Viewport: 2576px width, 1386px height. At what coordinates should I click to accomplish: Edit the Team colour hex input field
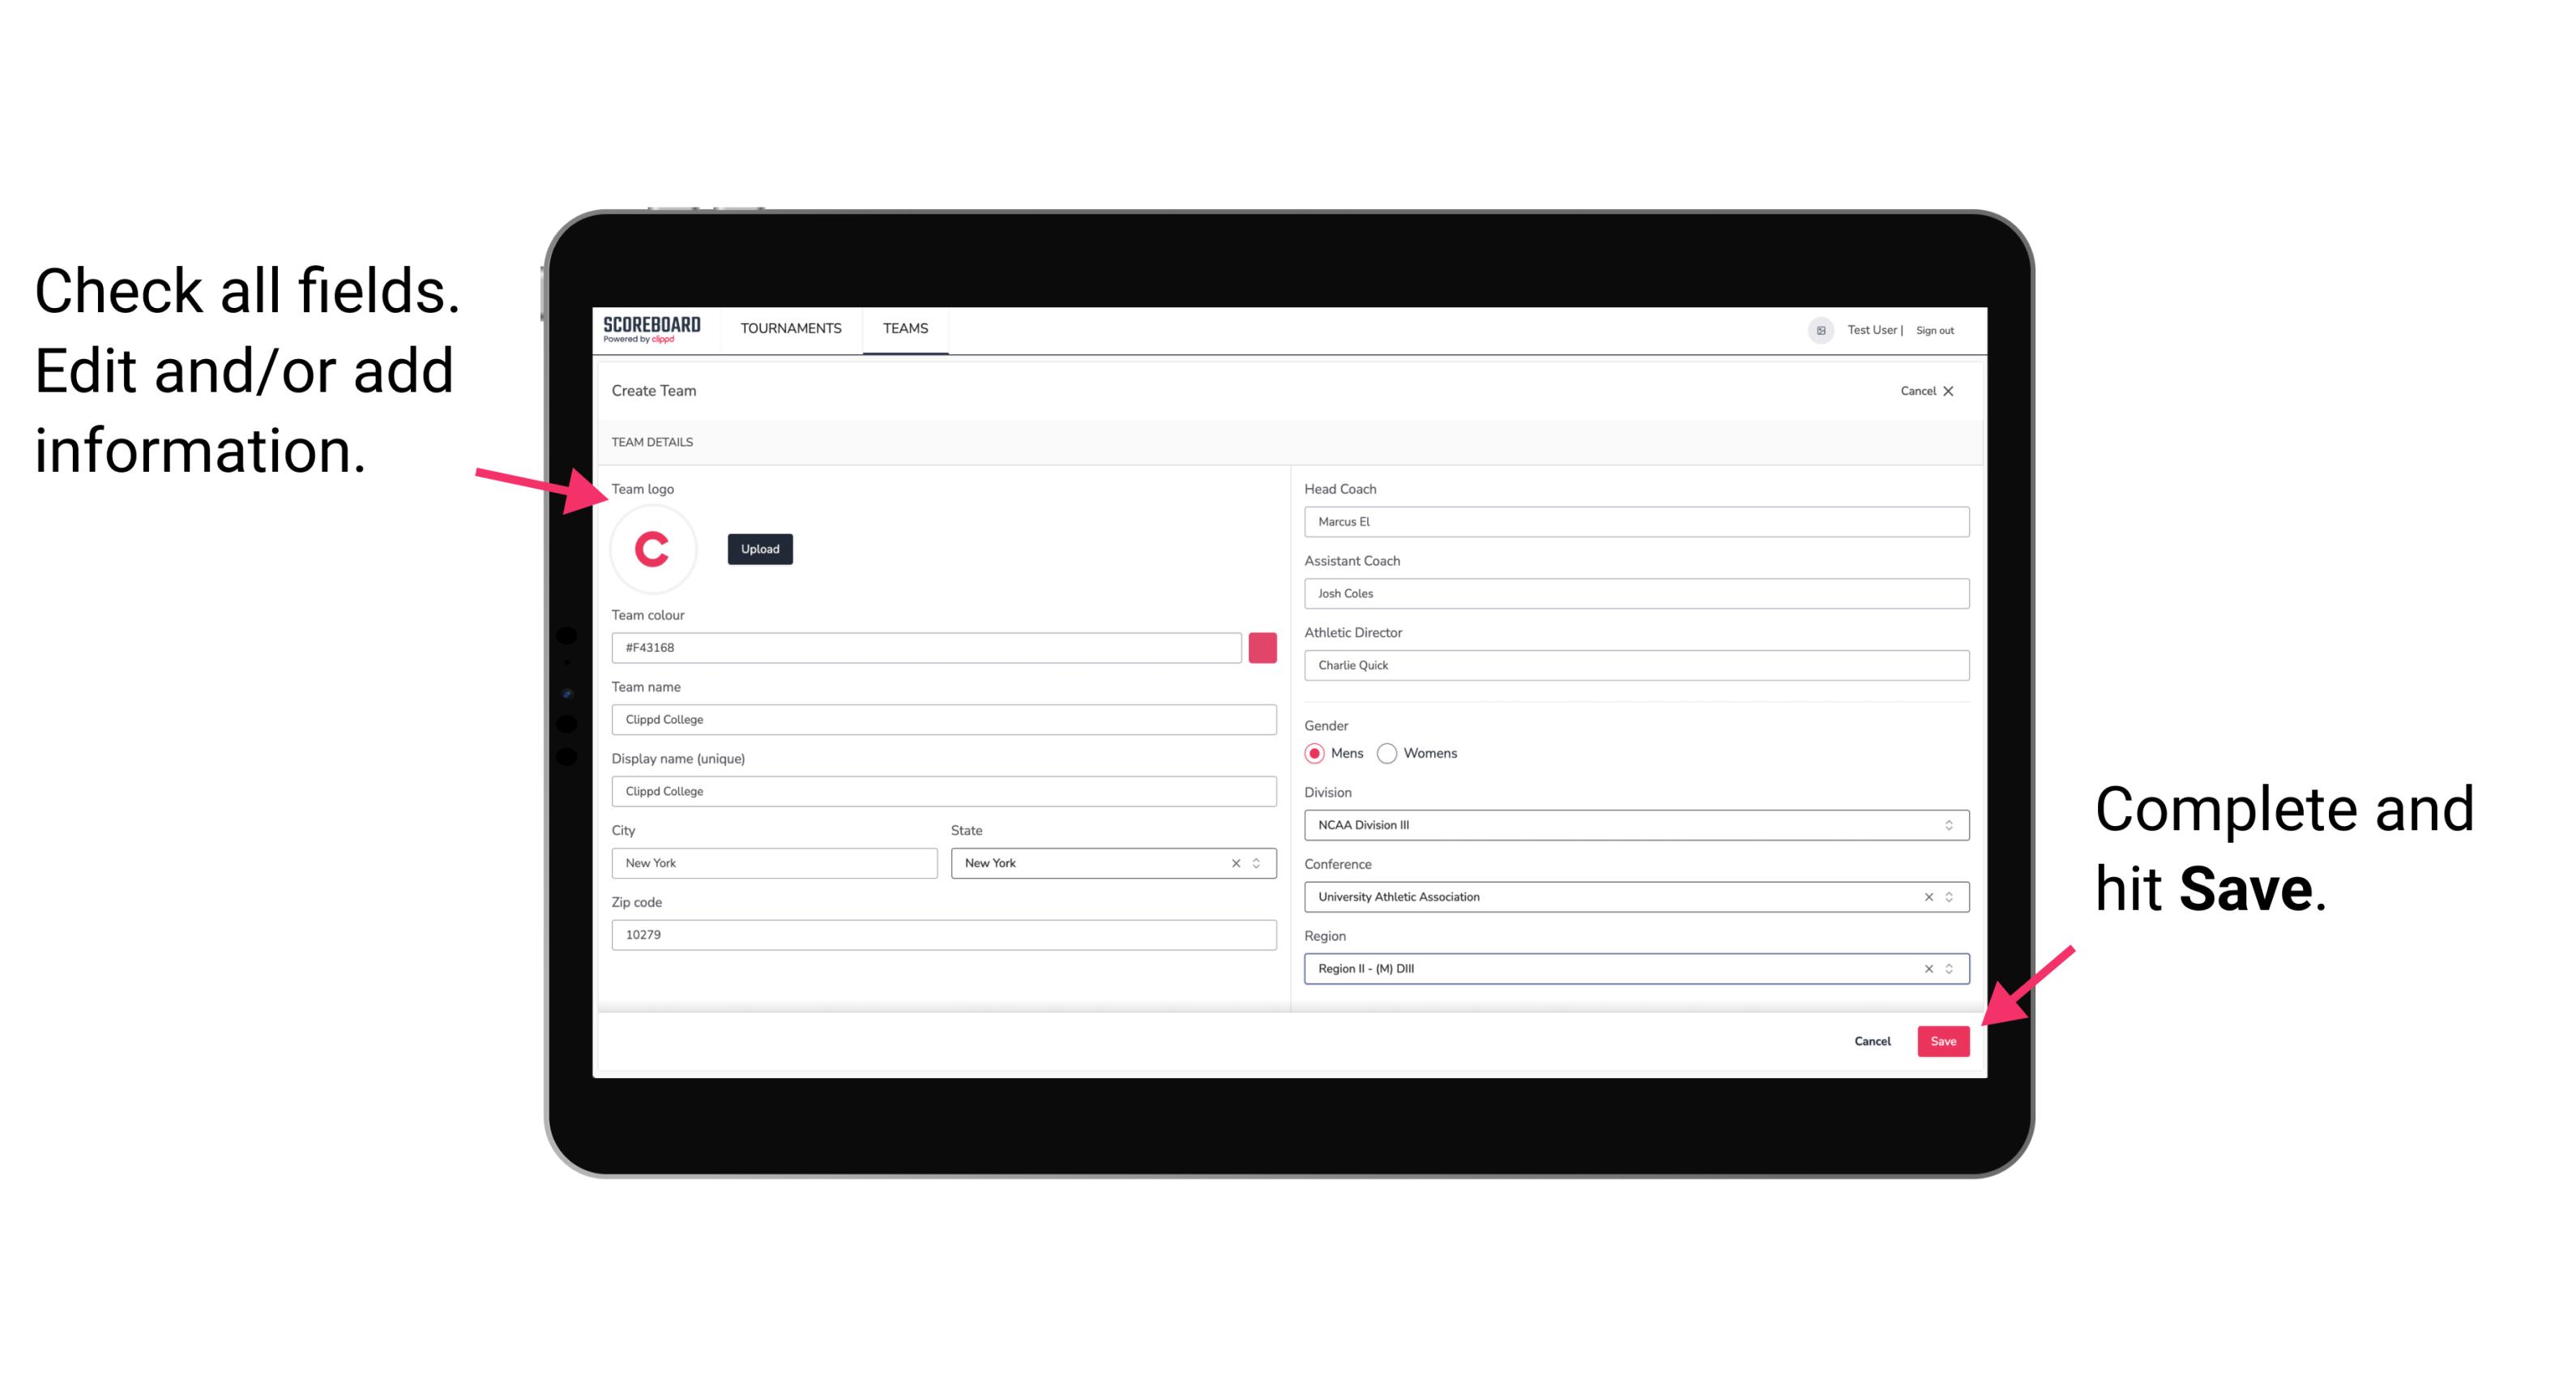pyautogui.click(x=928, y=647)
